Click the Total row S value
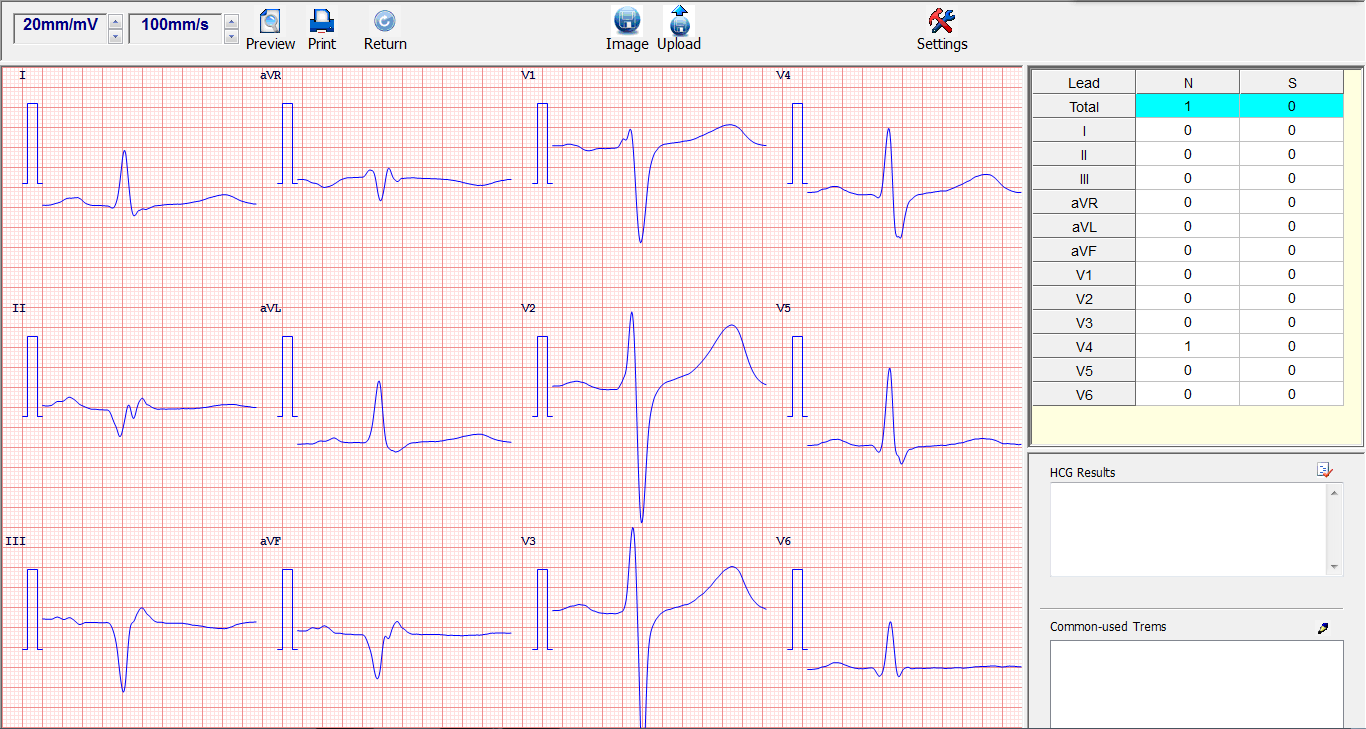This screenshot has width=1366, height=729. pyautogui.click(x=1292, y=107)
